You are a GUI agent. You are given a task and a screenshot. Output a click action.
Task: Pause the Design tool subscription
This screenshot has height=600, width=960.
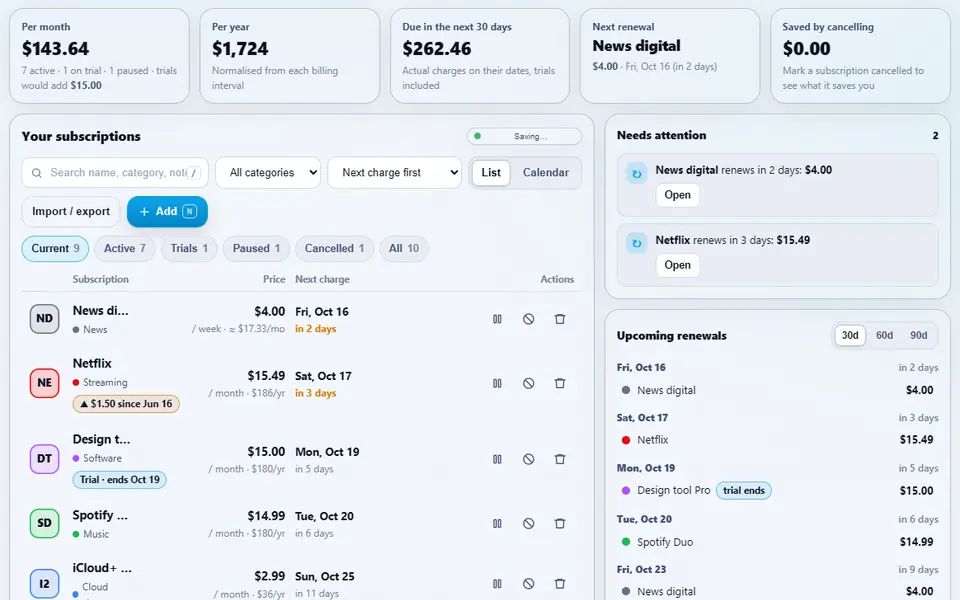(x=497, y=459)
